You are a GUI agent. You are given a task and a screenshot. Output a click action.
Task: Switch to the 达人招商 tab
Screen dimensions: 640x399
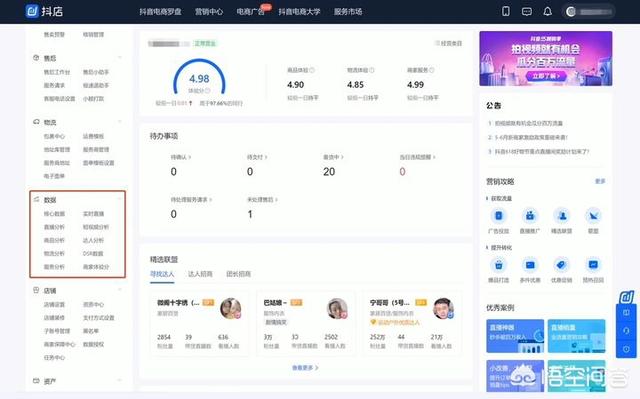pos(200,274)
